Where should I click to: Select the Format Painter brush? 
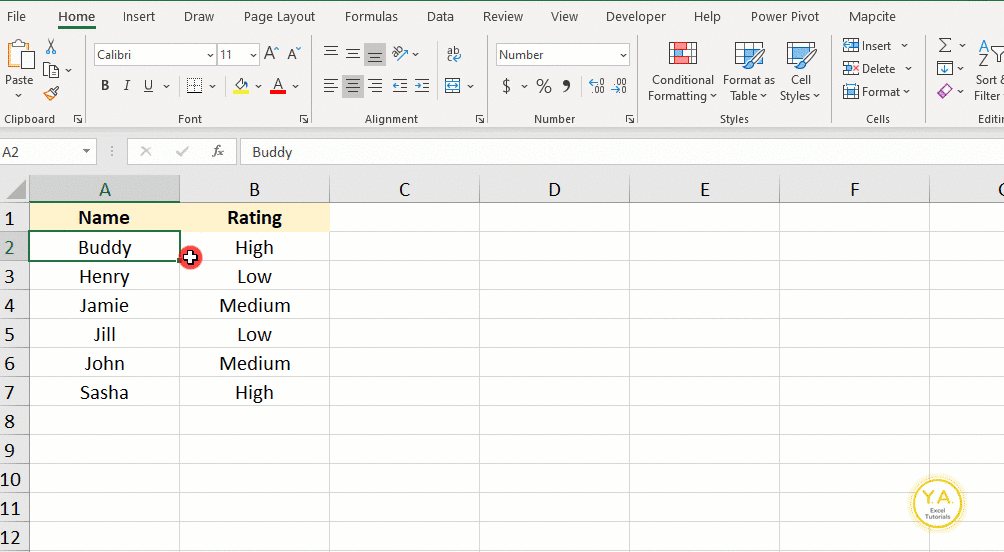point(51,93)
